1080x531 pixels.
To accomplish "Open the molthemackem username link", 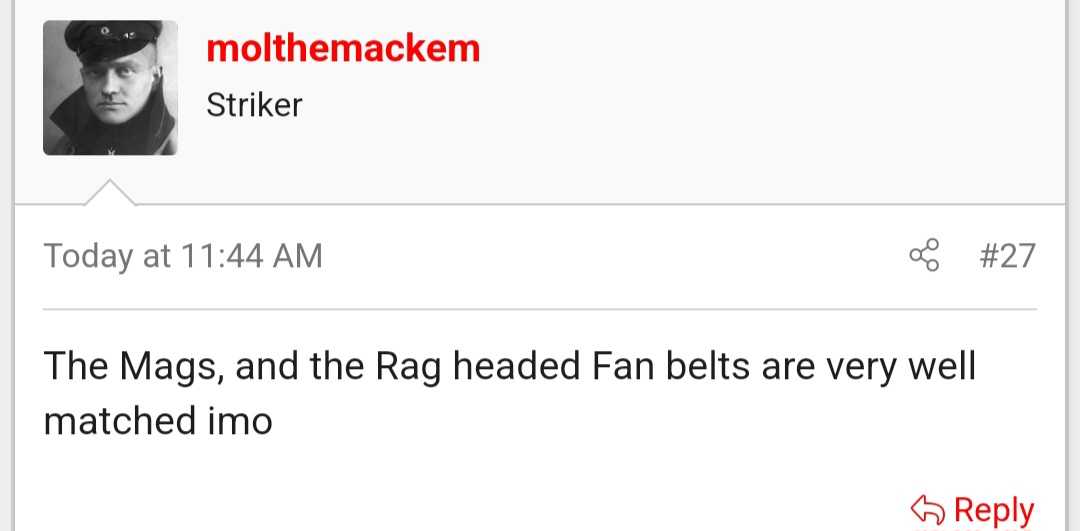I will [x=343, y=48].
